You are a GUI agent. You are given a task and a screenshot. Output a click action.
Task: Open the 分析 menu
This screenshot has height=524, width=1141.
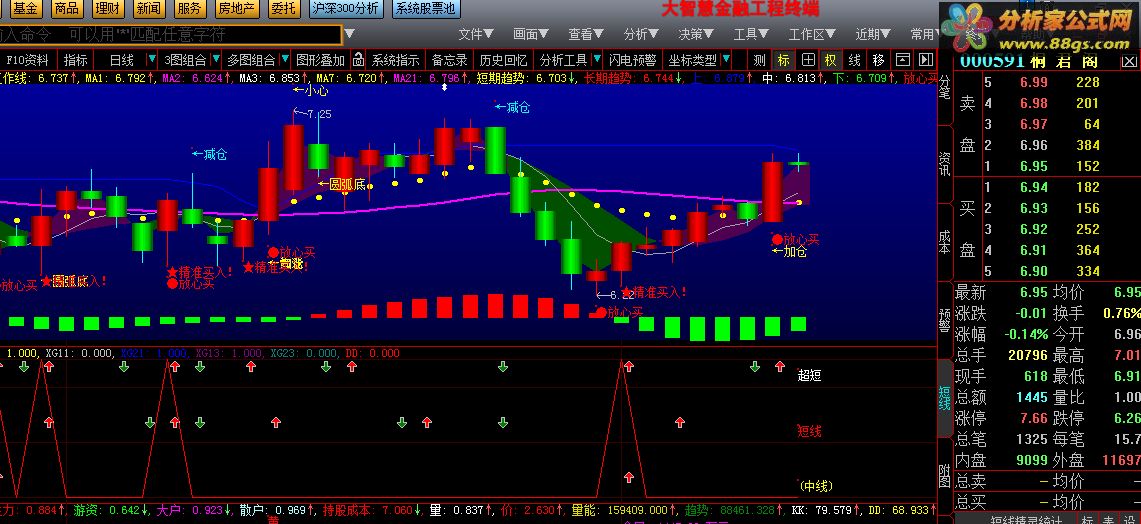coord(641,34)
